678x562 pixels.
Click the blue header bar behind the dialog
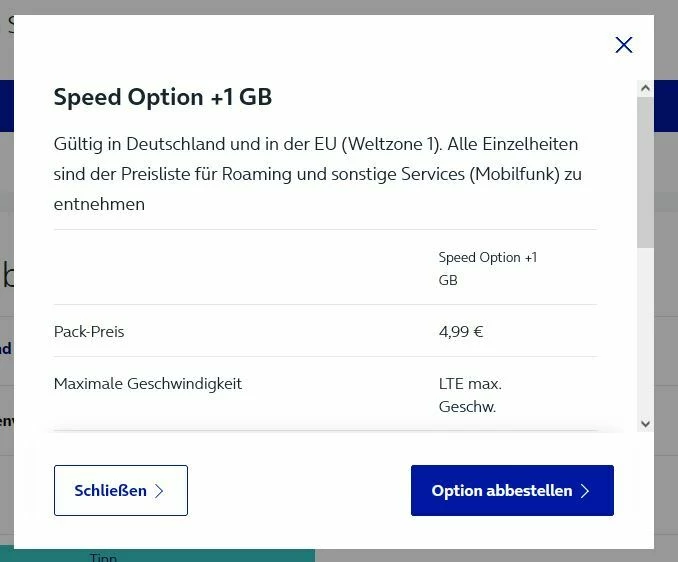665,105
